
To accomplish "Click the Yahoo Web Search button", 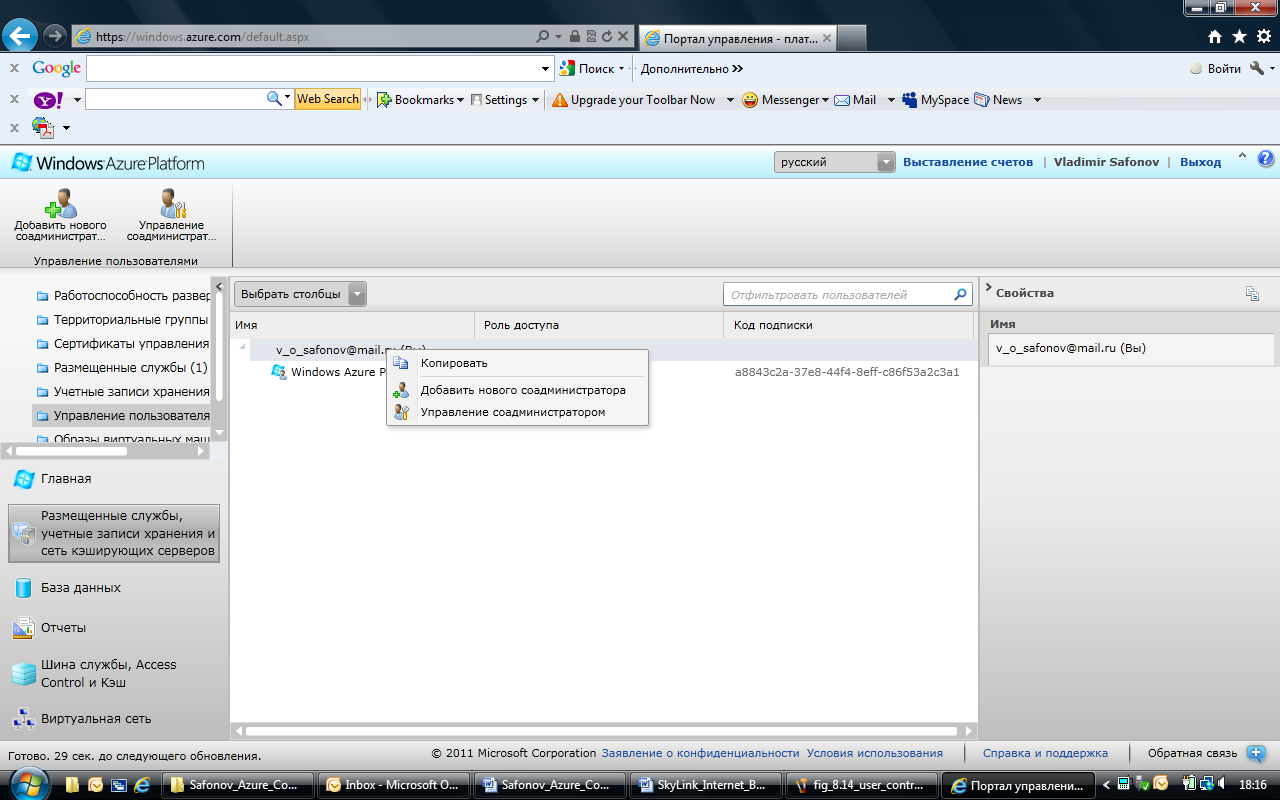I will tap(327, 99).
